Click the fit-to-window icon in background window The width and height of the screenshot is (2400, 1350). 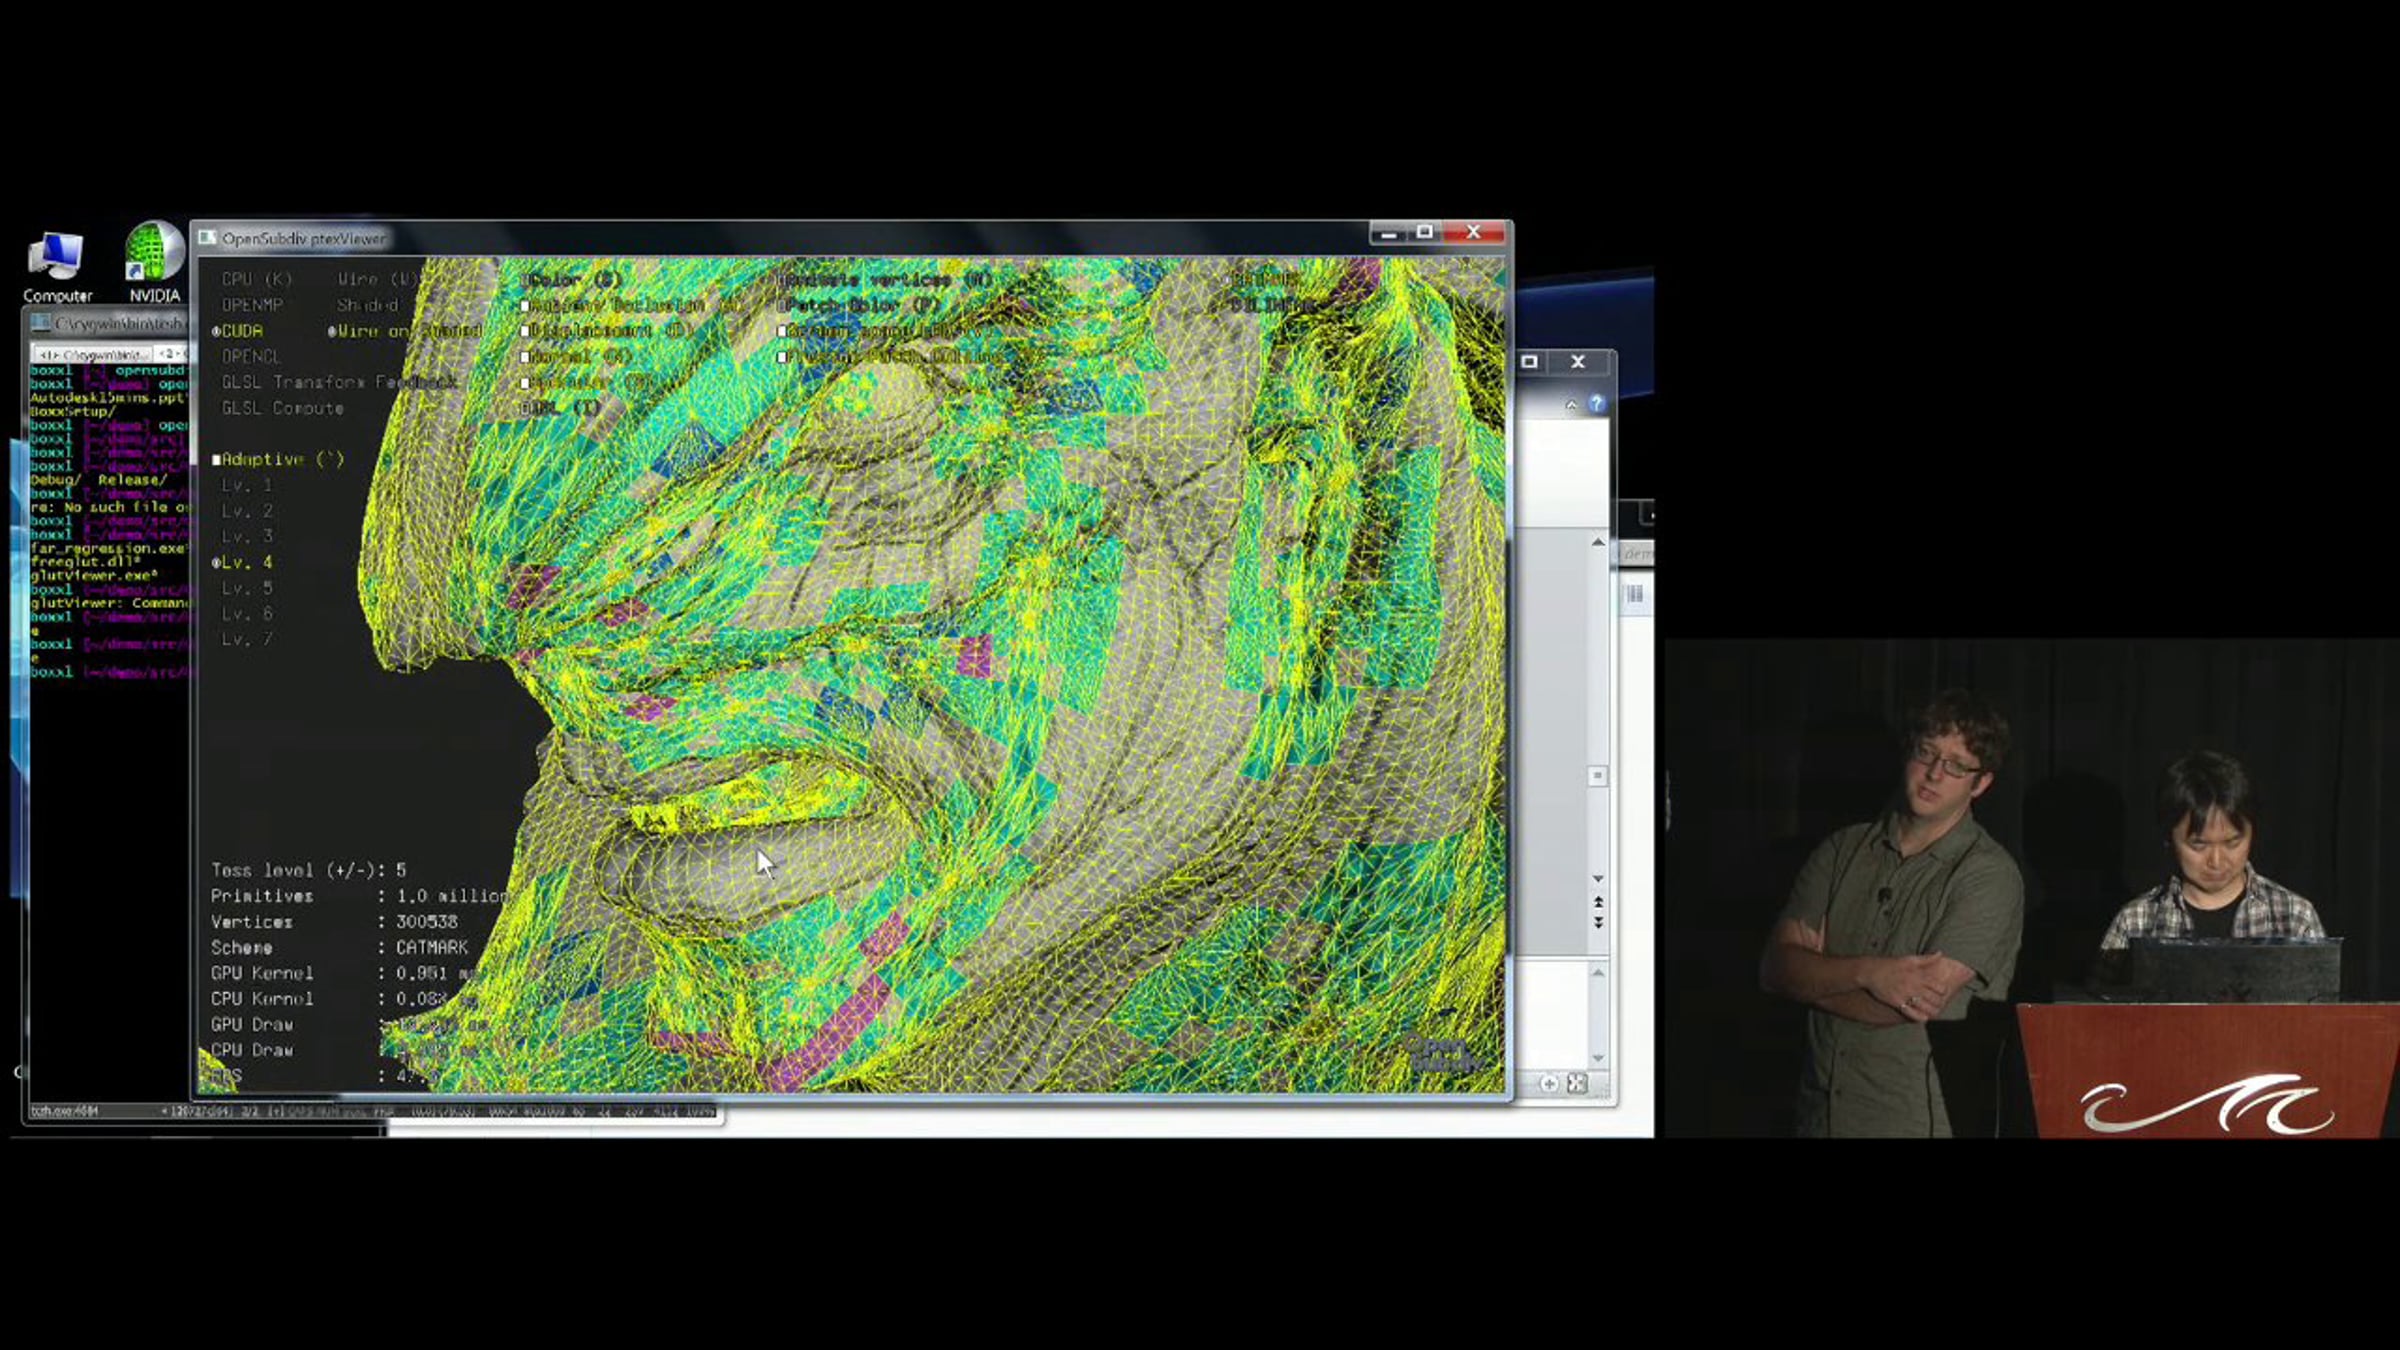click(x=1577, y=1084)
